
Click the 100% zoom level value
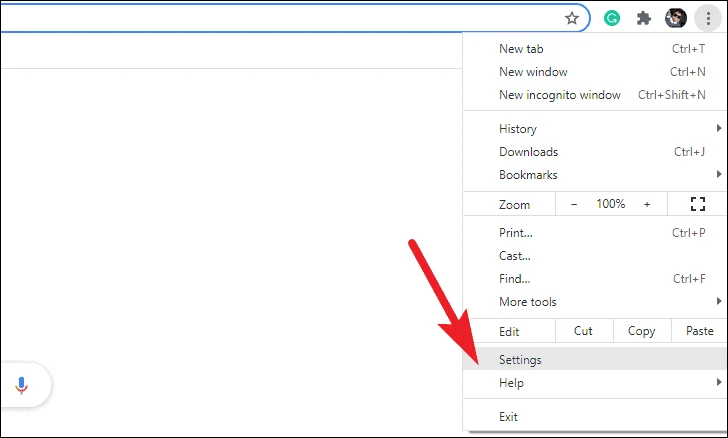611,204
